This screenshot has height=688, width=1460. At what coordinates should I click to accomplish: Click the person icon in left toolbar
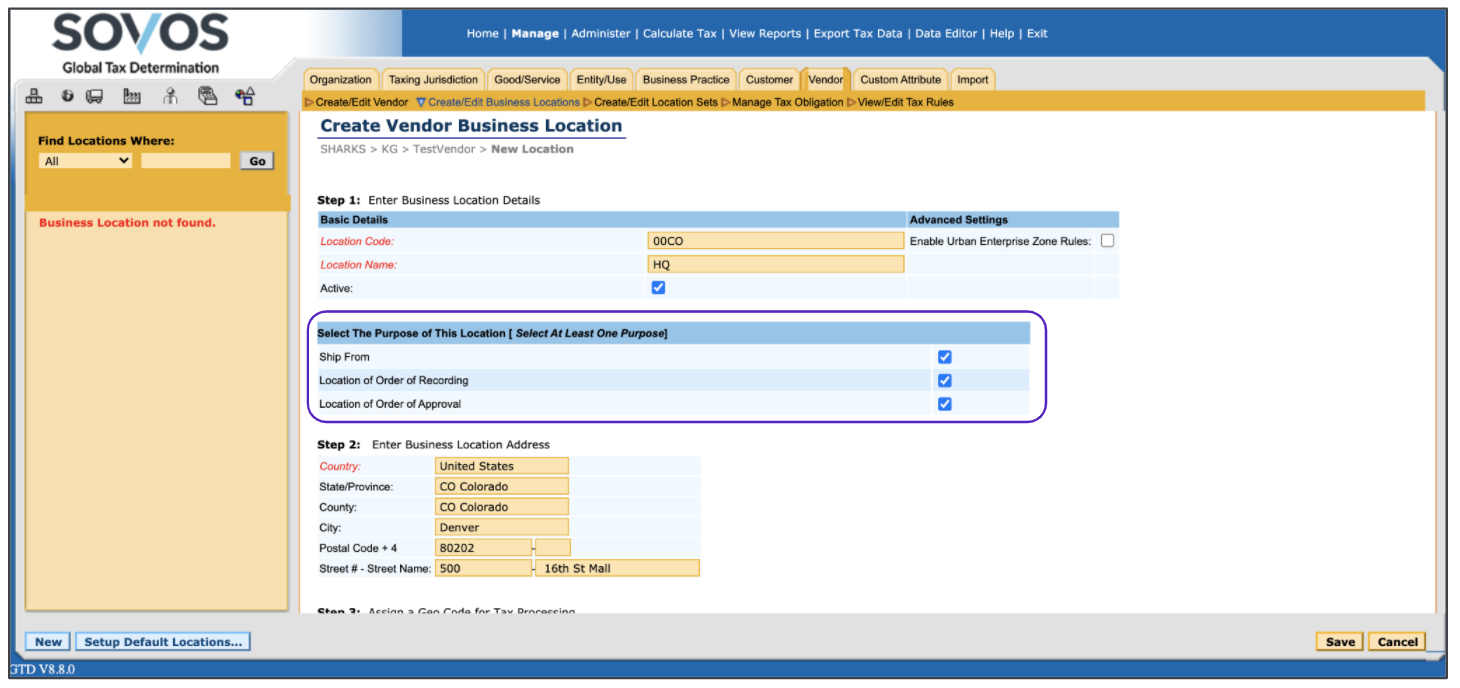click(170, 96)
